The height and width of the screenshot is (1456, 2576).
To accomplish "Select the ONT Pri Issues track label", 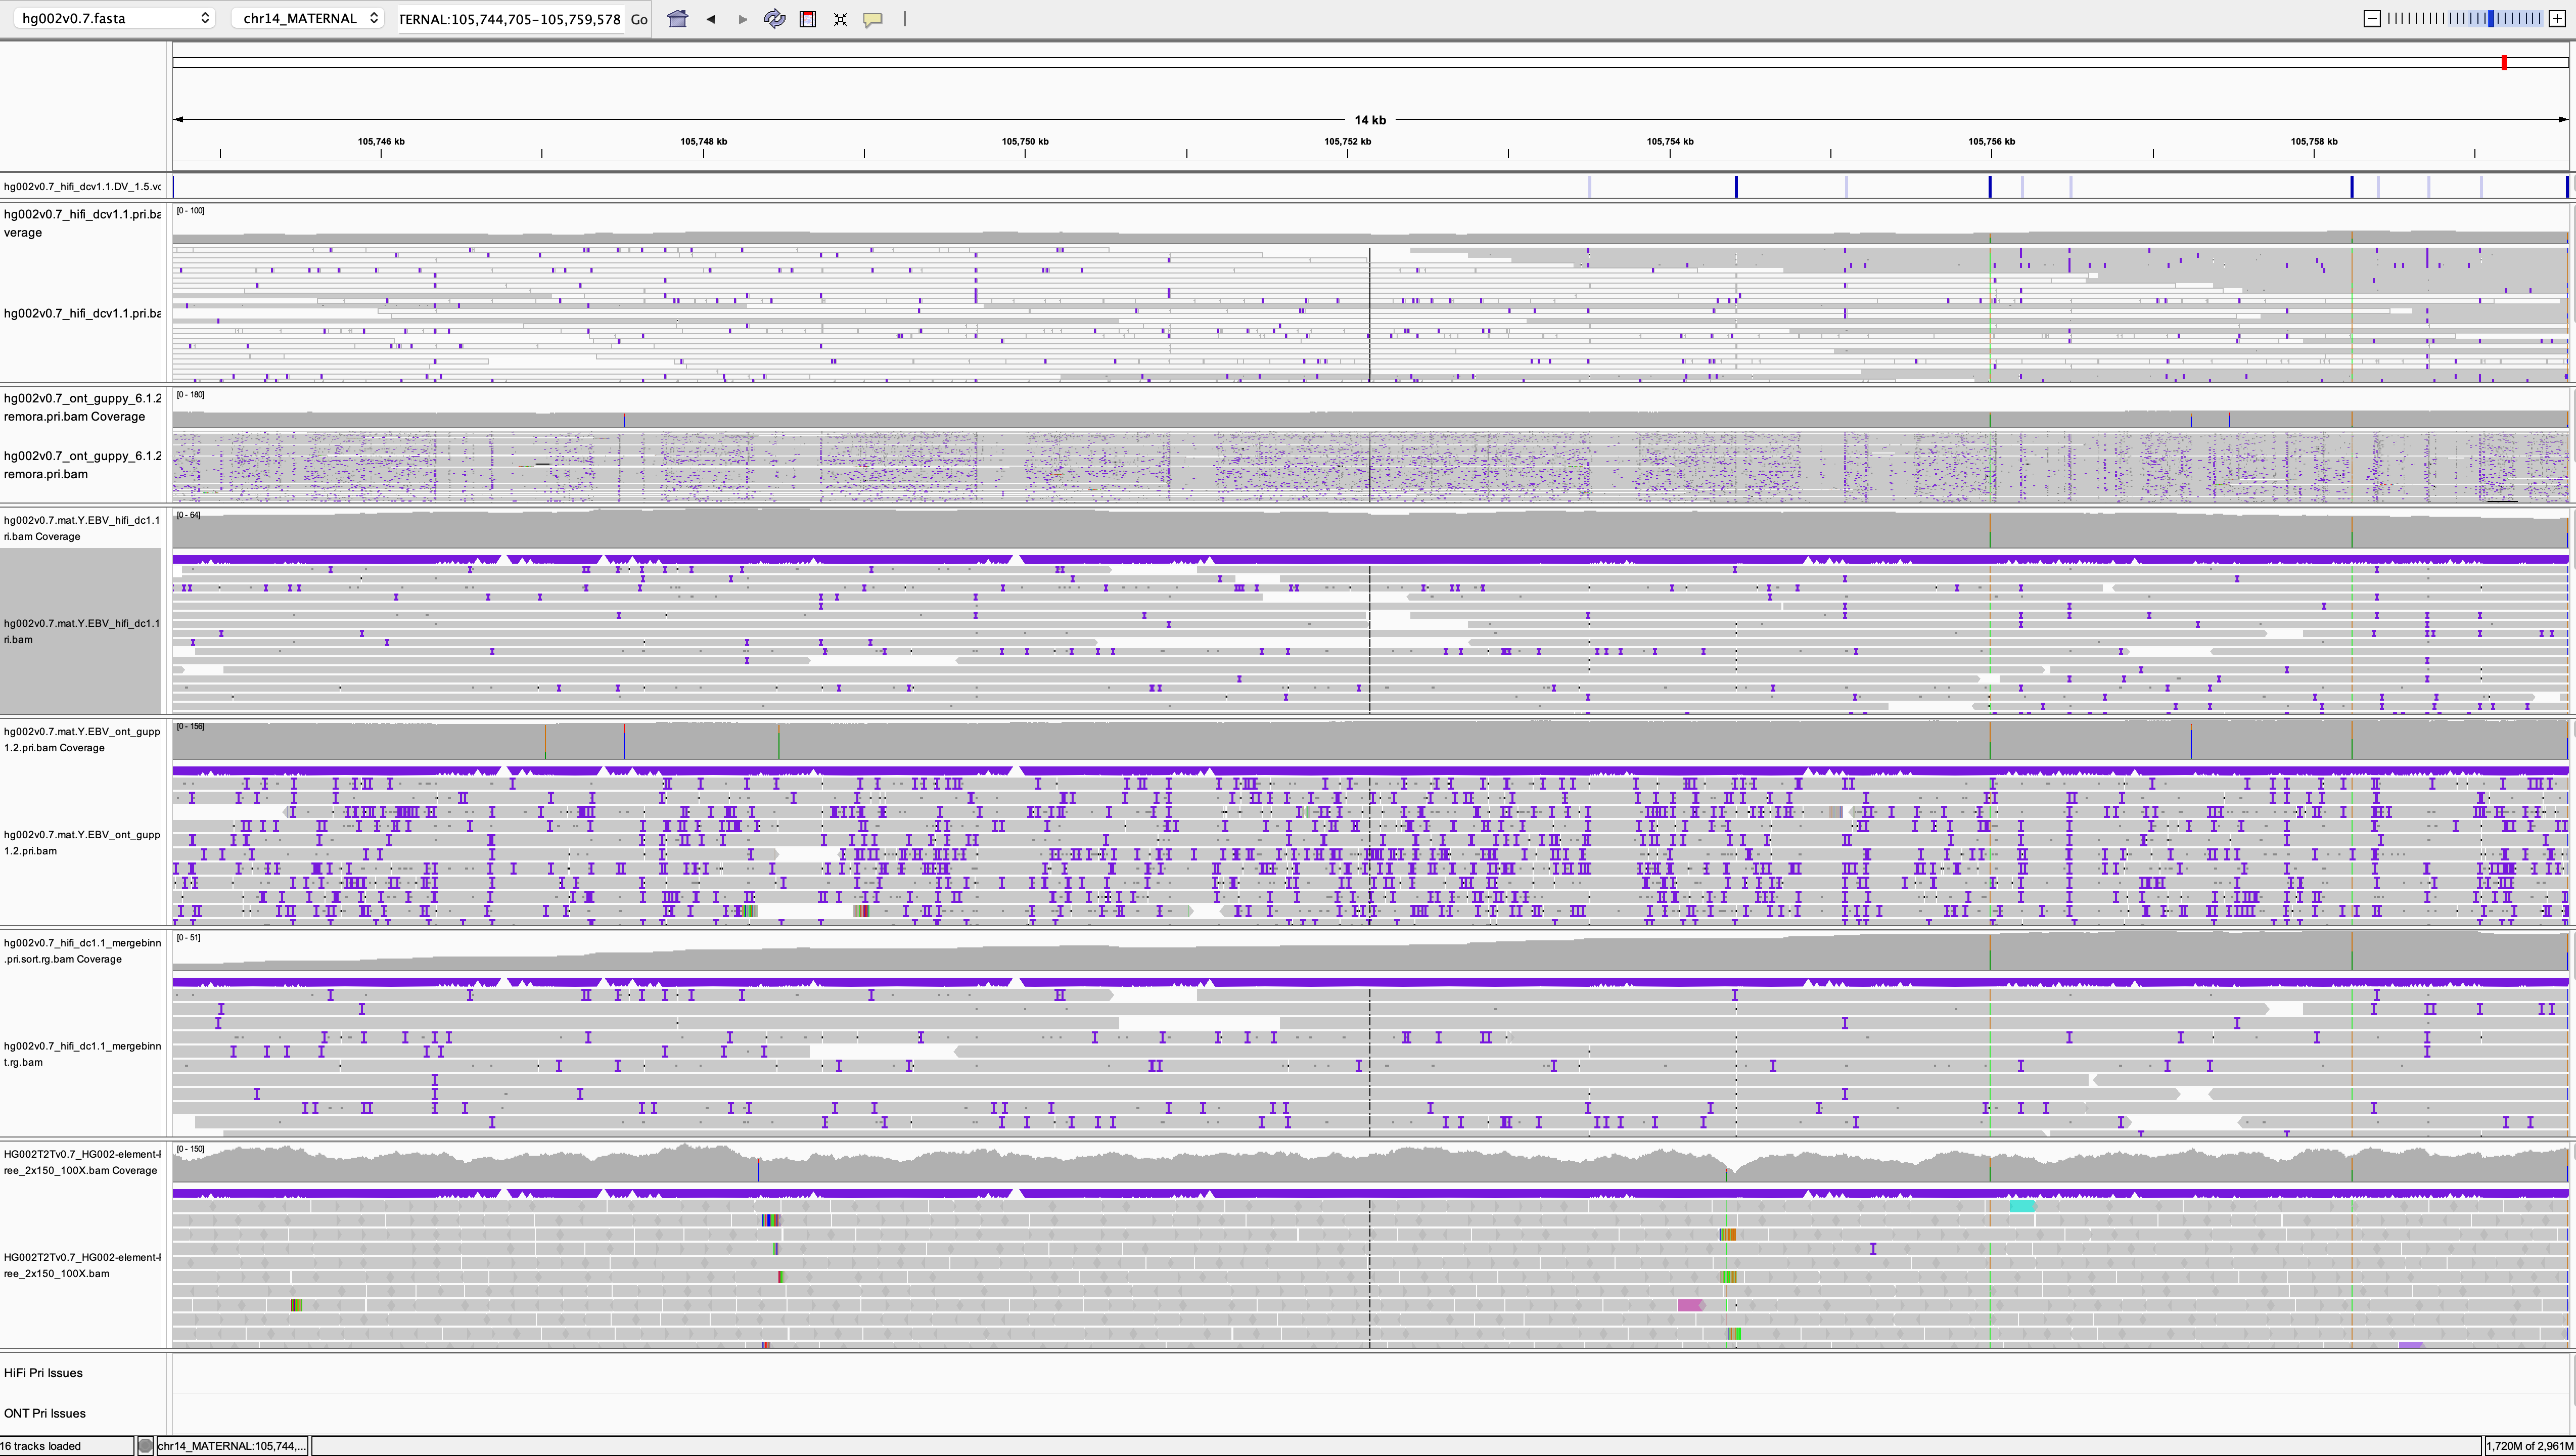I will tap(44, 1413).
